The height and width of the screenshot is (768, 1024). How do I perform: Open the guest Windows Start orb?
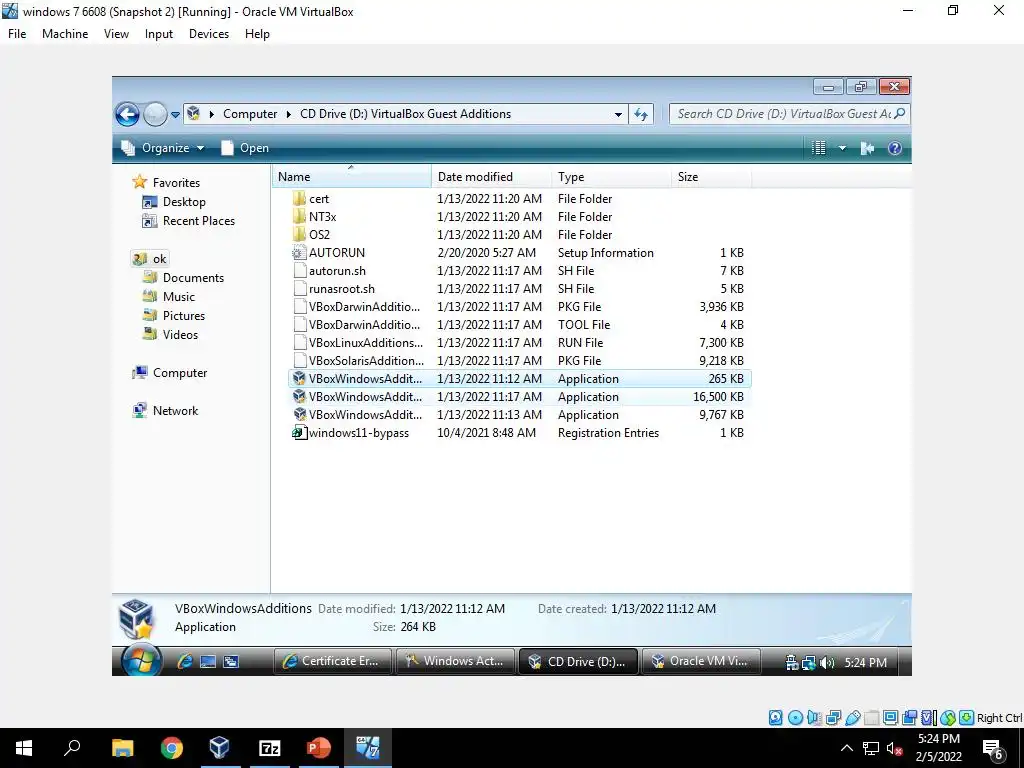pyautogui.click(x=140, y=660)
